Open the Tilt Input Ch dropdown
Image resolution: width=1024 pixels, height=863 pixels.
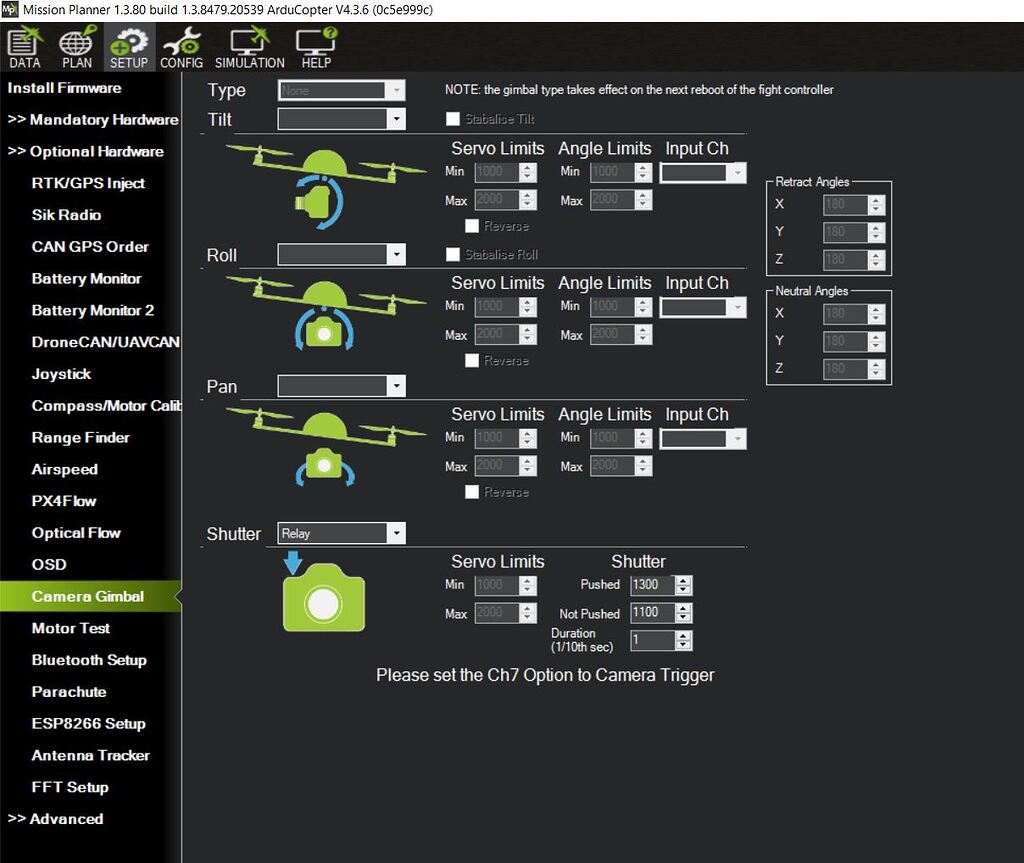click(x=703, y=172)
